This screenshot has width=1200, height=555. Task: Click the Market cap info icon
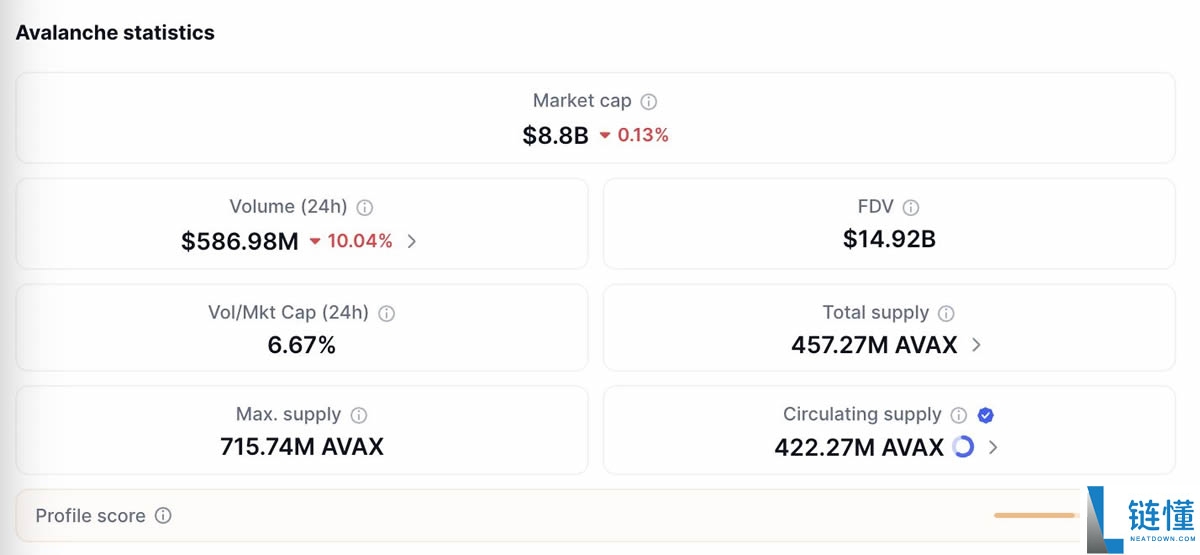(649, 101)
